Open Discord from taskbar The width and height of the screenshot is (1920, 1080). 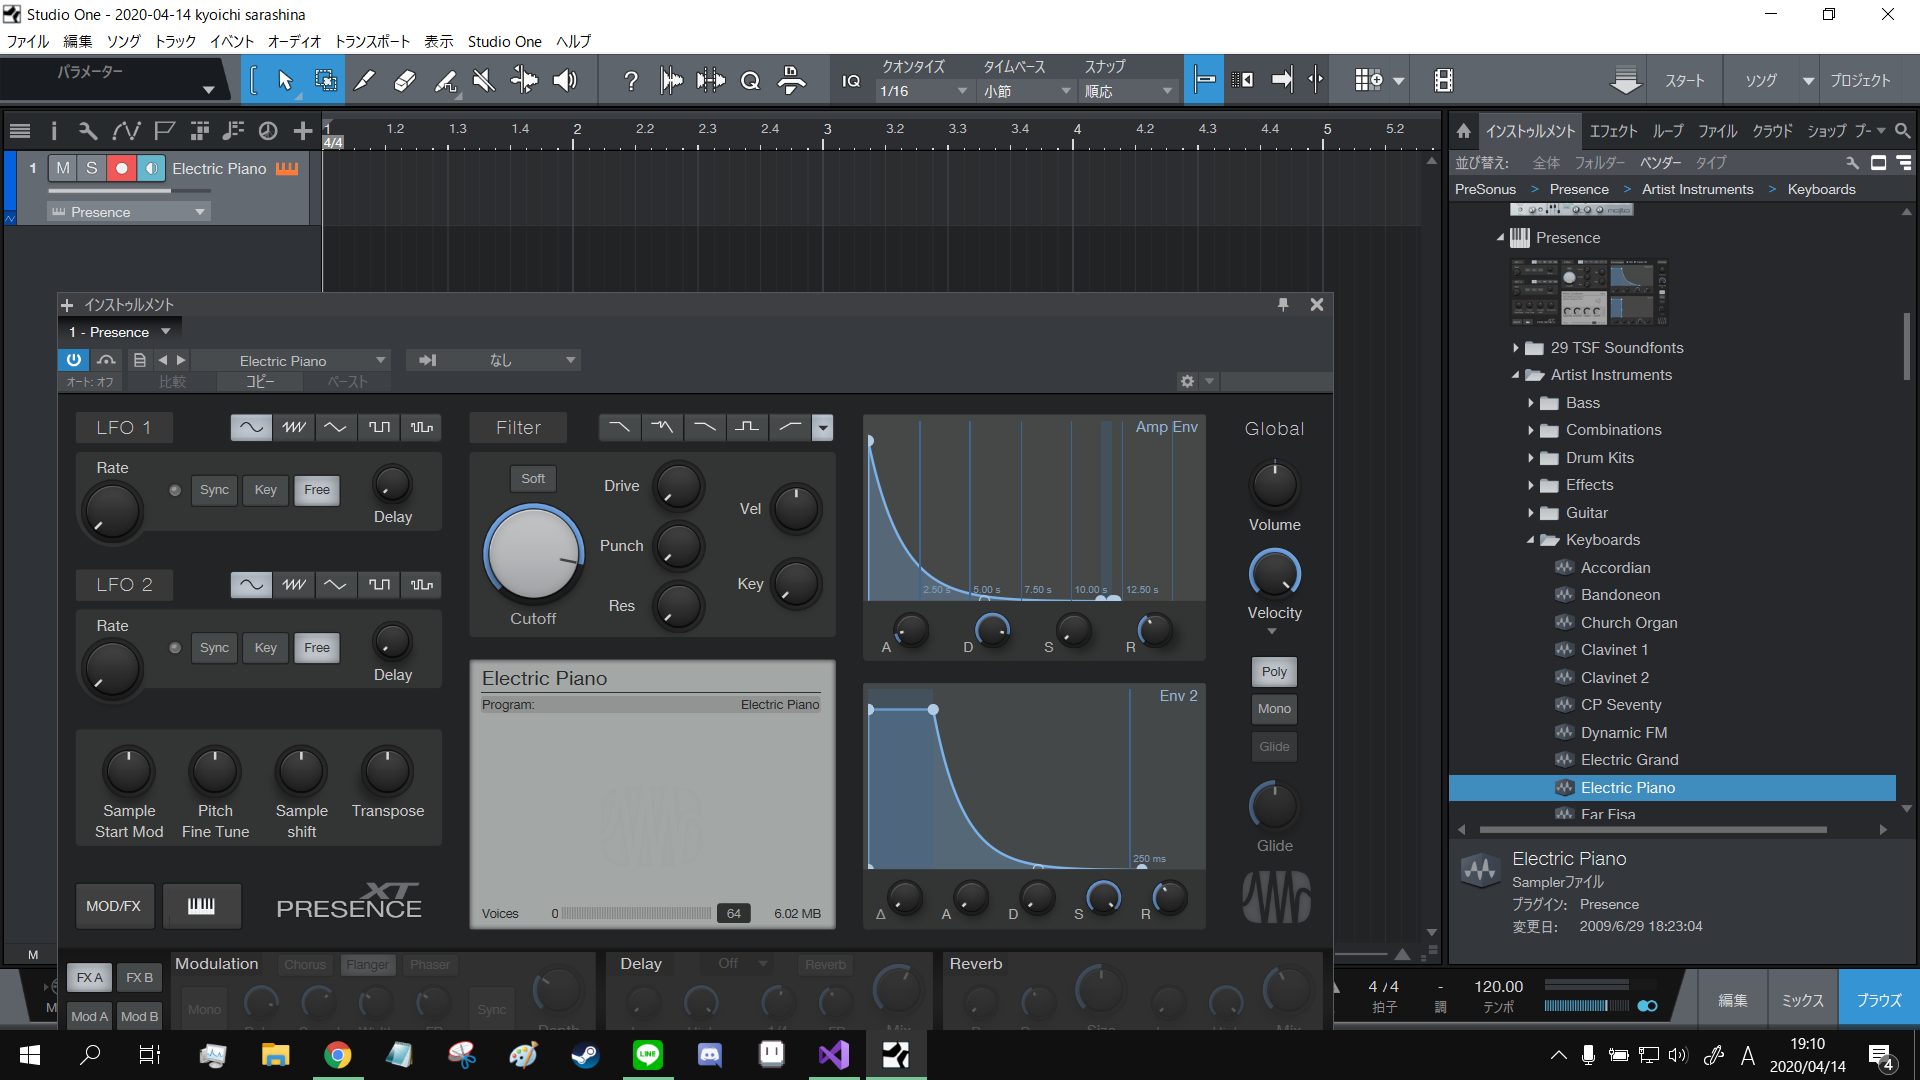(710, 1055)
